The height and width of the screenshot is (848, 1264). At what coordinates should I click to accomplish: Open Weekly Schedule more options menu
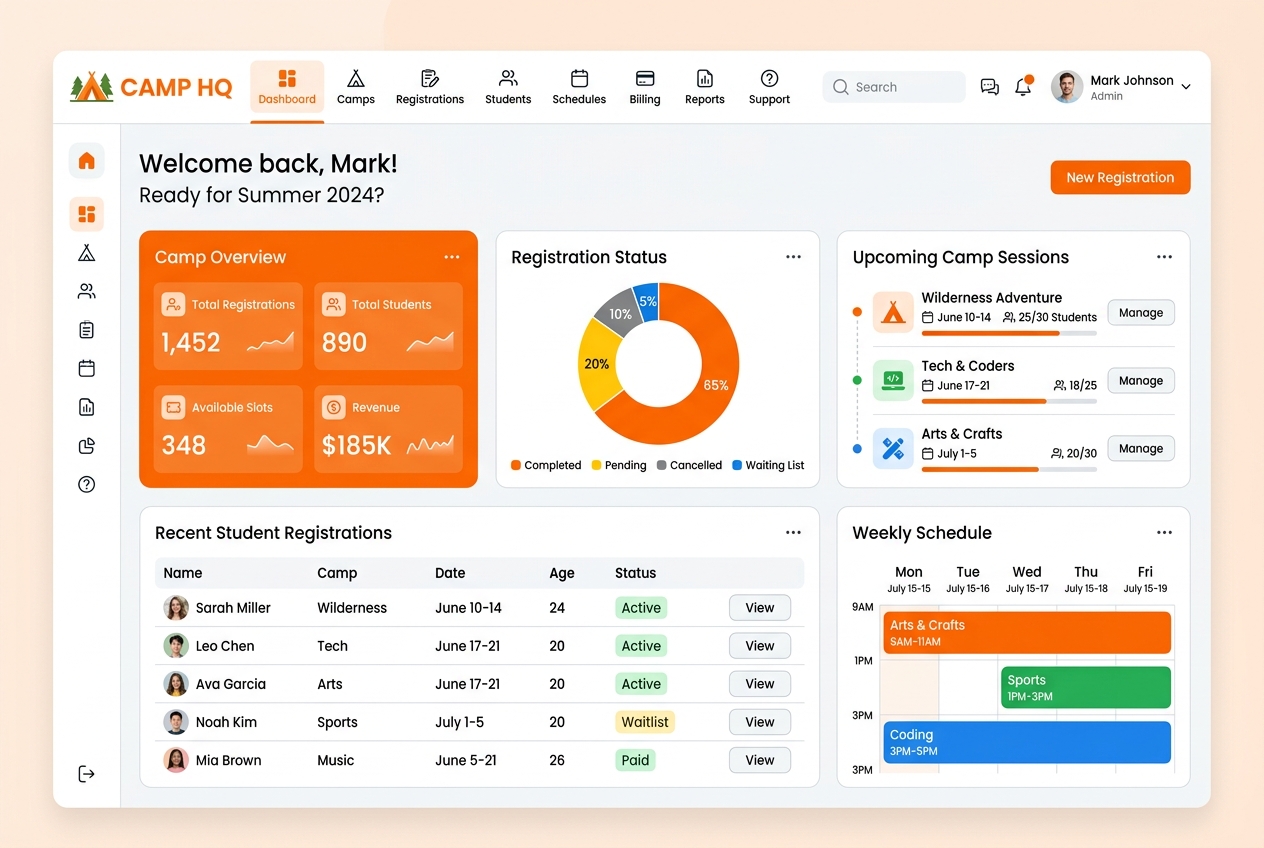tap(1164, 533)
